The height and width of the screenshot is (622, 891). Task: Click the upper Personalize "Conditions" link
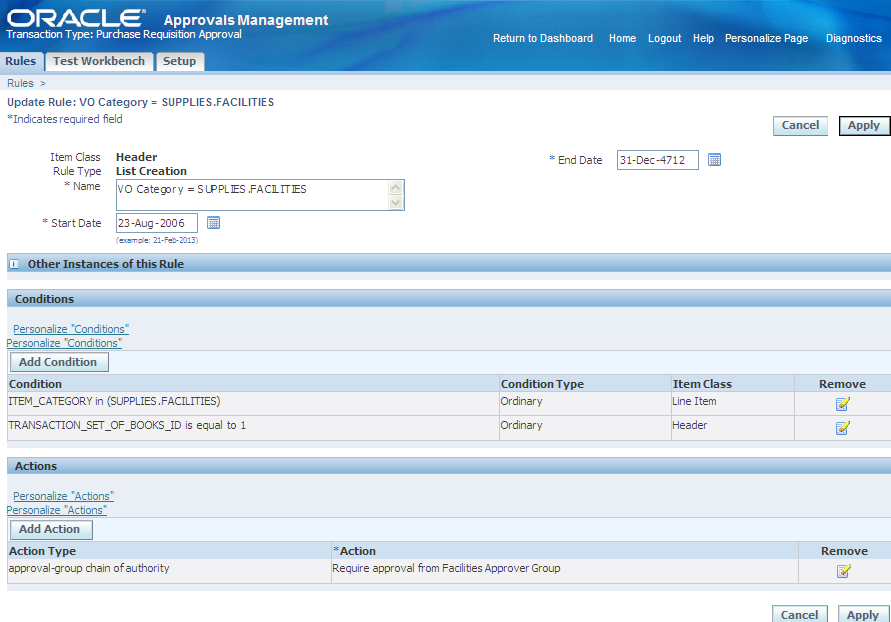pyautogui.click(x=71, y=329)
